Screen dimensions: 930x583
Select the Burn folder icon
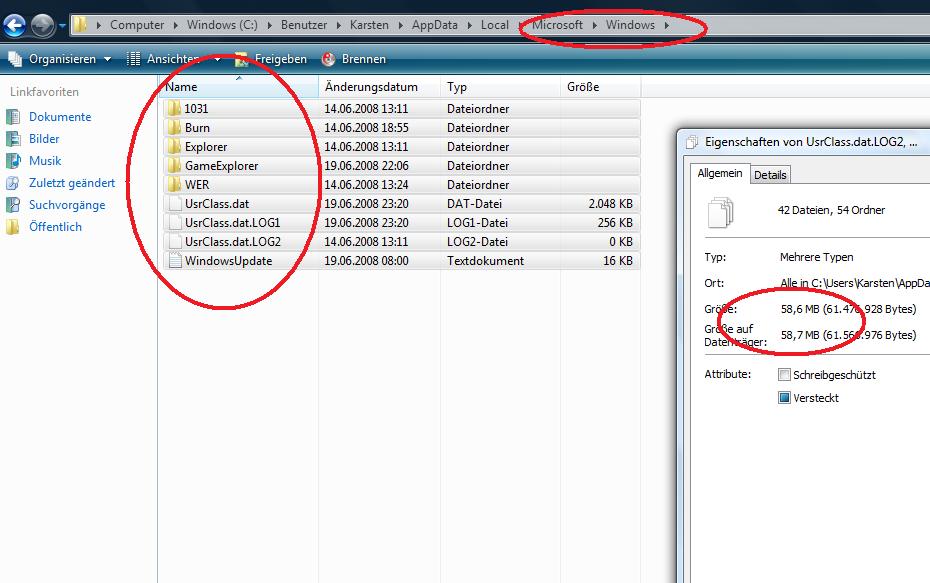click(x=174, y=128)
